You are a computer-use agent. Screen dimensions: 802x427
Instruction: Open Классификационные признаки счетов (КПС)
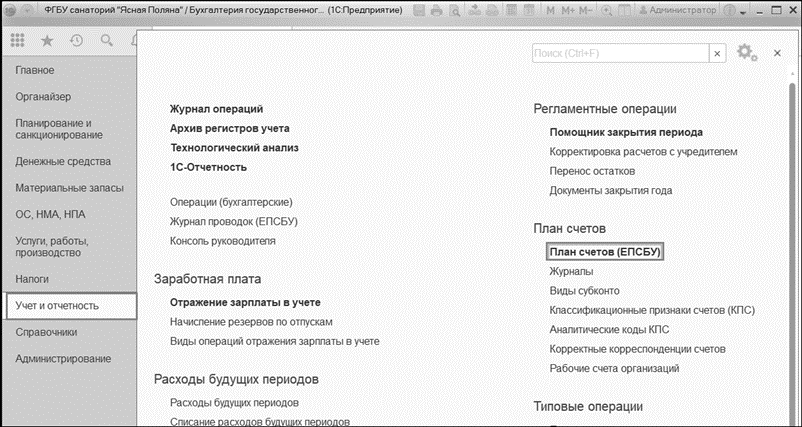[652, 310]
